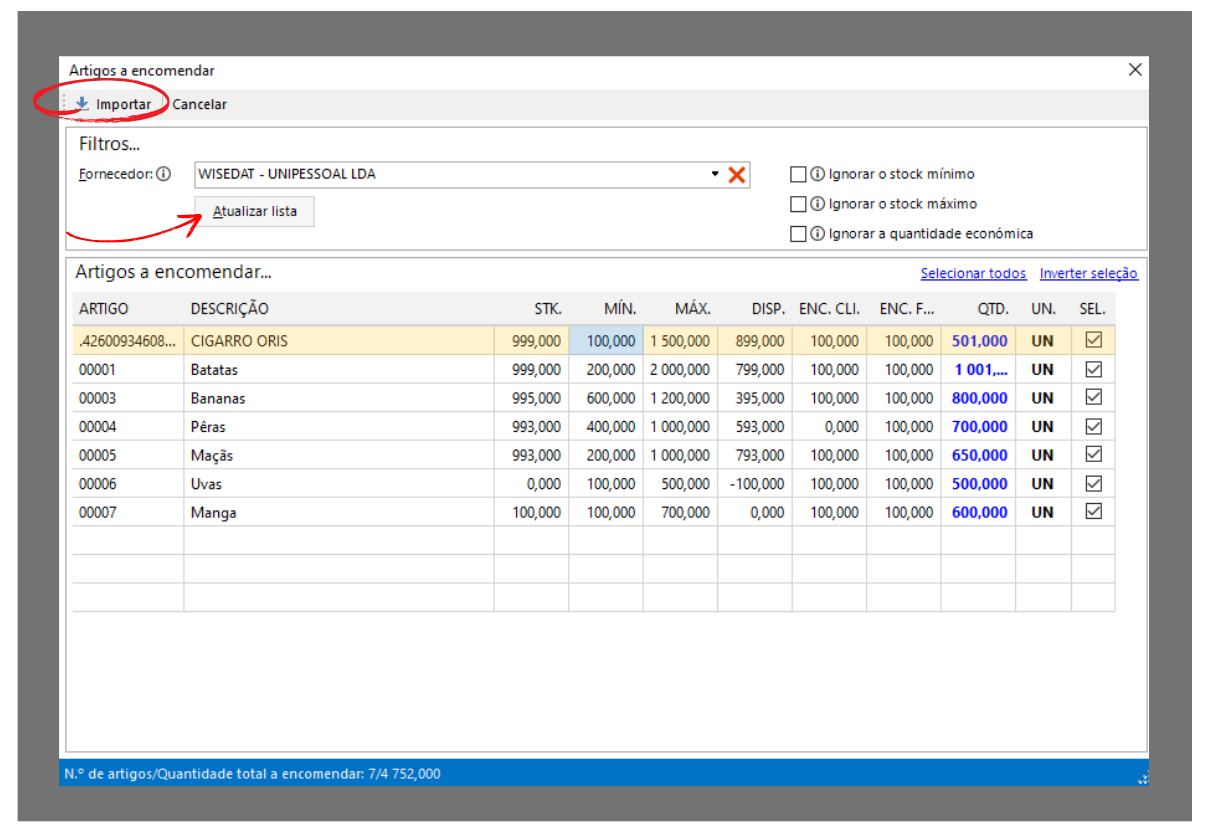Sort by the ARTIGO column header
Viewport: 1208px width, 834px height.
[128, 309]
